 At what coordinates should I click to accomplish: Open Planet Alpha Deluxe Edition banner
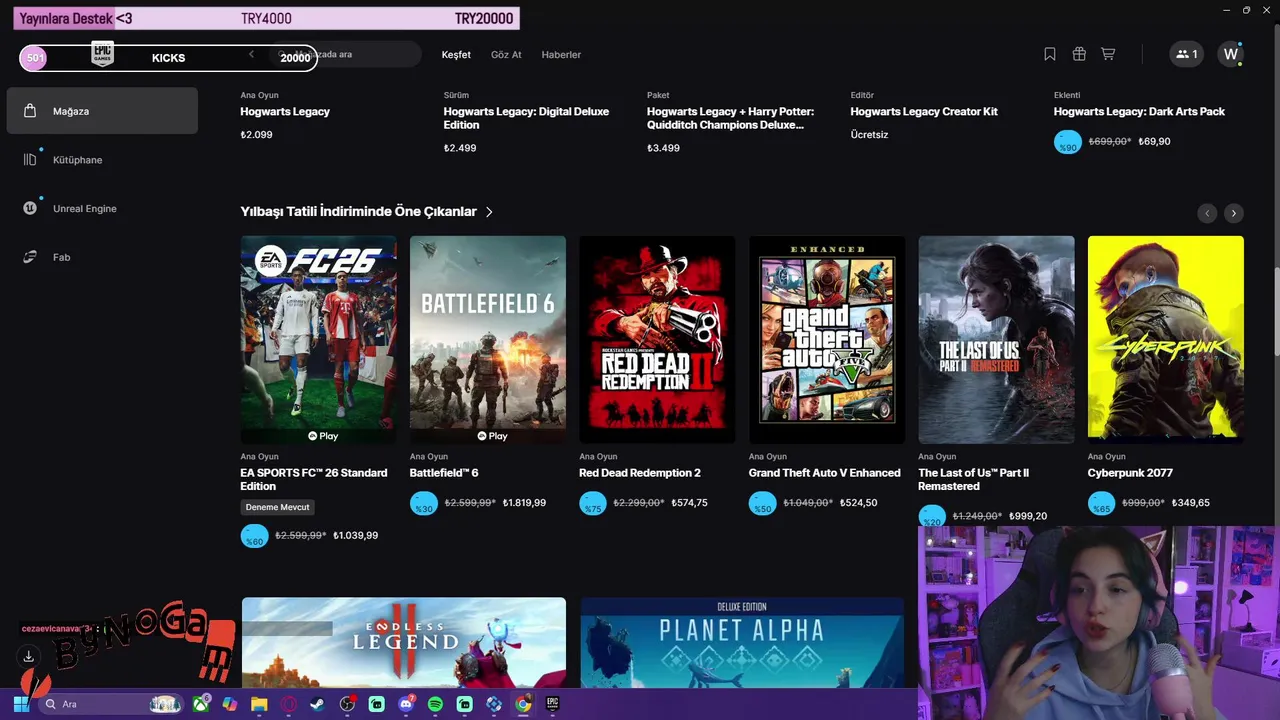tap(742, 642)
